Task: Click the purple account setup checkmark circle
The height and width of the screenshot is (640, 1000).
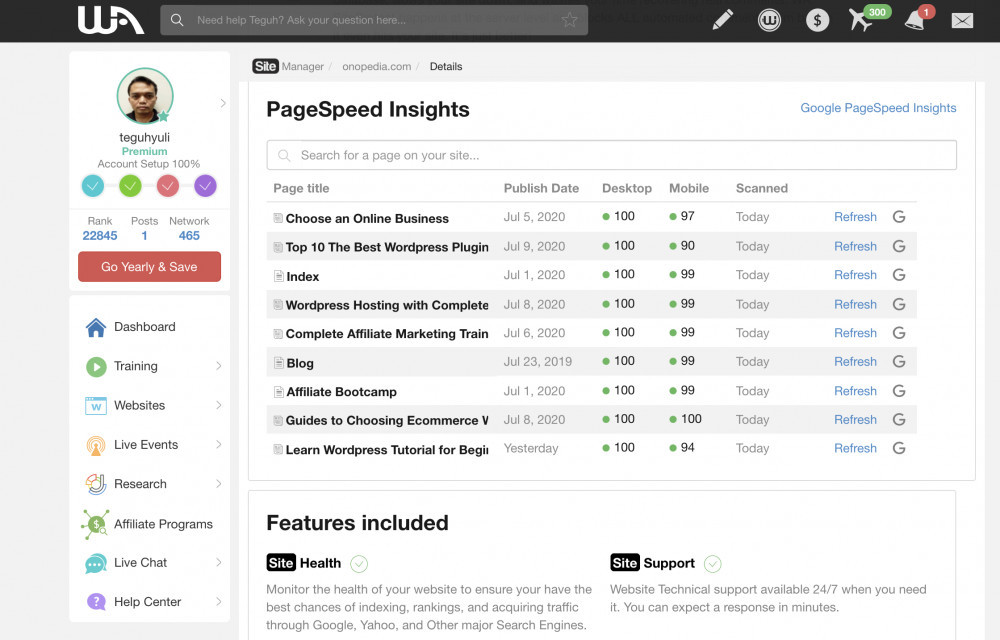Action: (x=205, y=186)
